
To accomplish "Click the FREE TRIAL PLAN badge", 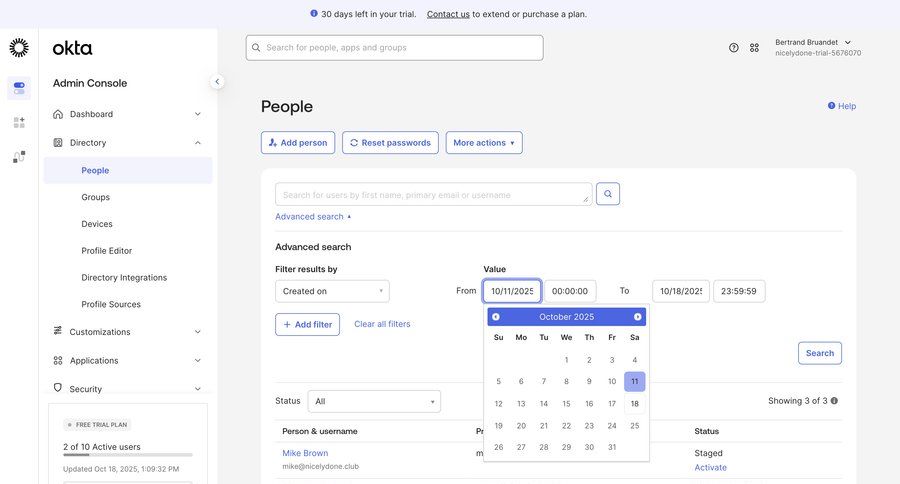I will point(97,425).
